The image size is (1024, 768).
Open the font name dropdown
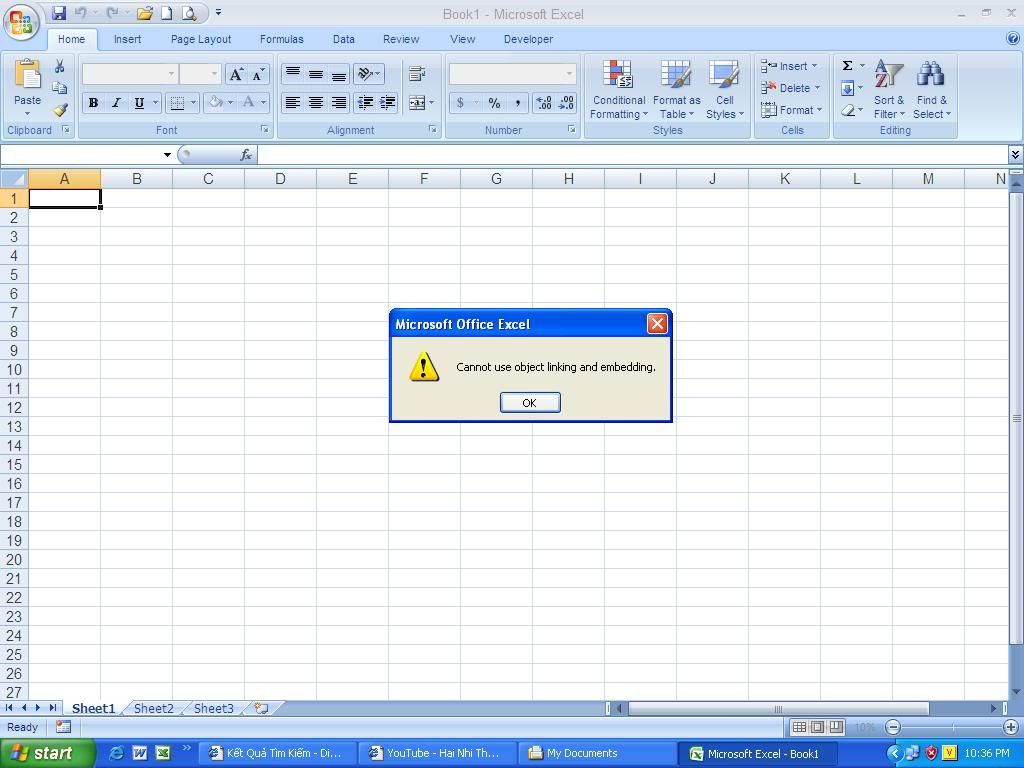[171, 74]
